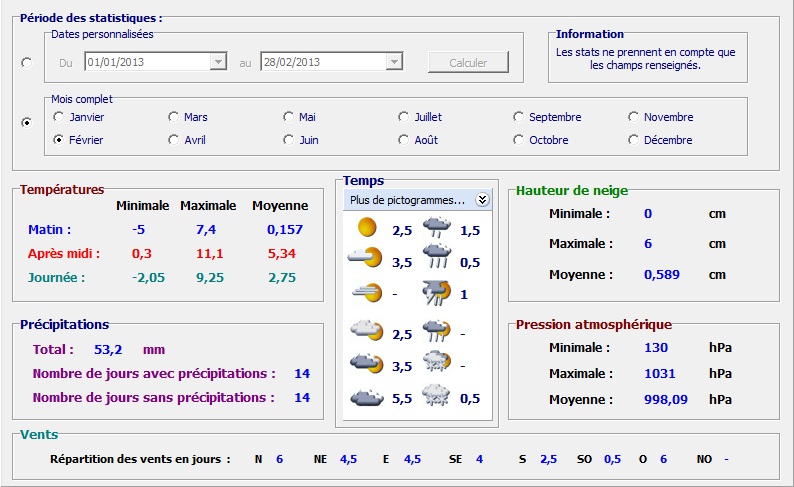Click the sun and snow shower pictogram
Screen dimensions: 794x487
coord(436,361)
